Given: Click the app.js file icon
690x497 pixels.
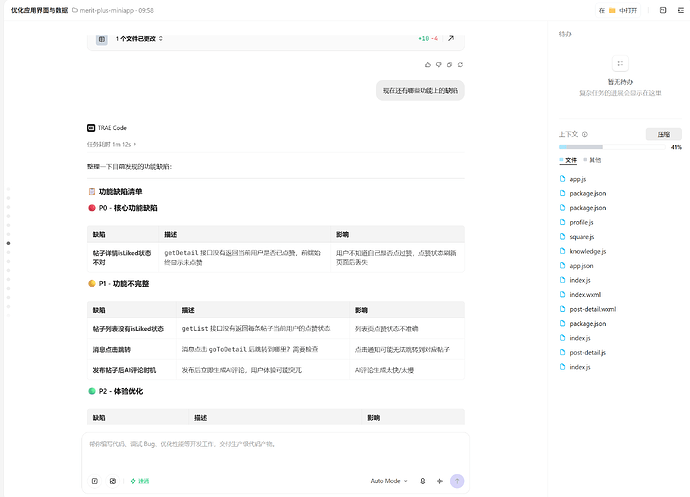Looking at the screenshot, I should (x=562, y=179).
